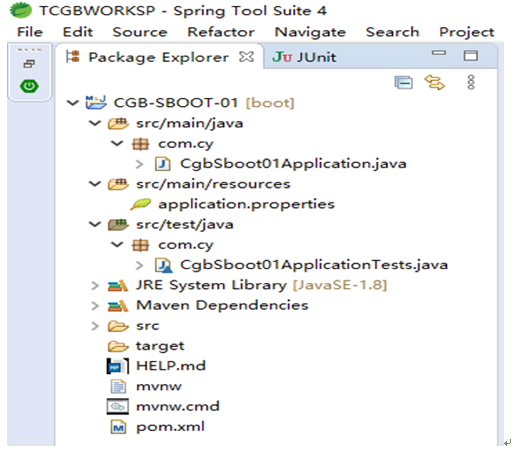Toggle Link with Editor arrows icon
The width and height of the screenshot is (514, 453).
pos(434,82)
